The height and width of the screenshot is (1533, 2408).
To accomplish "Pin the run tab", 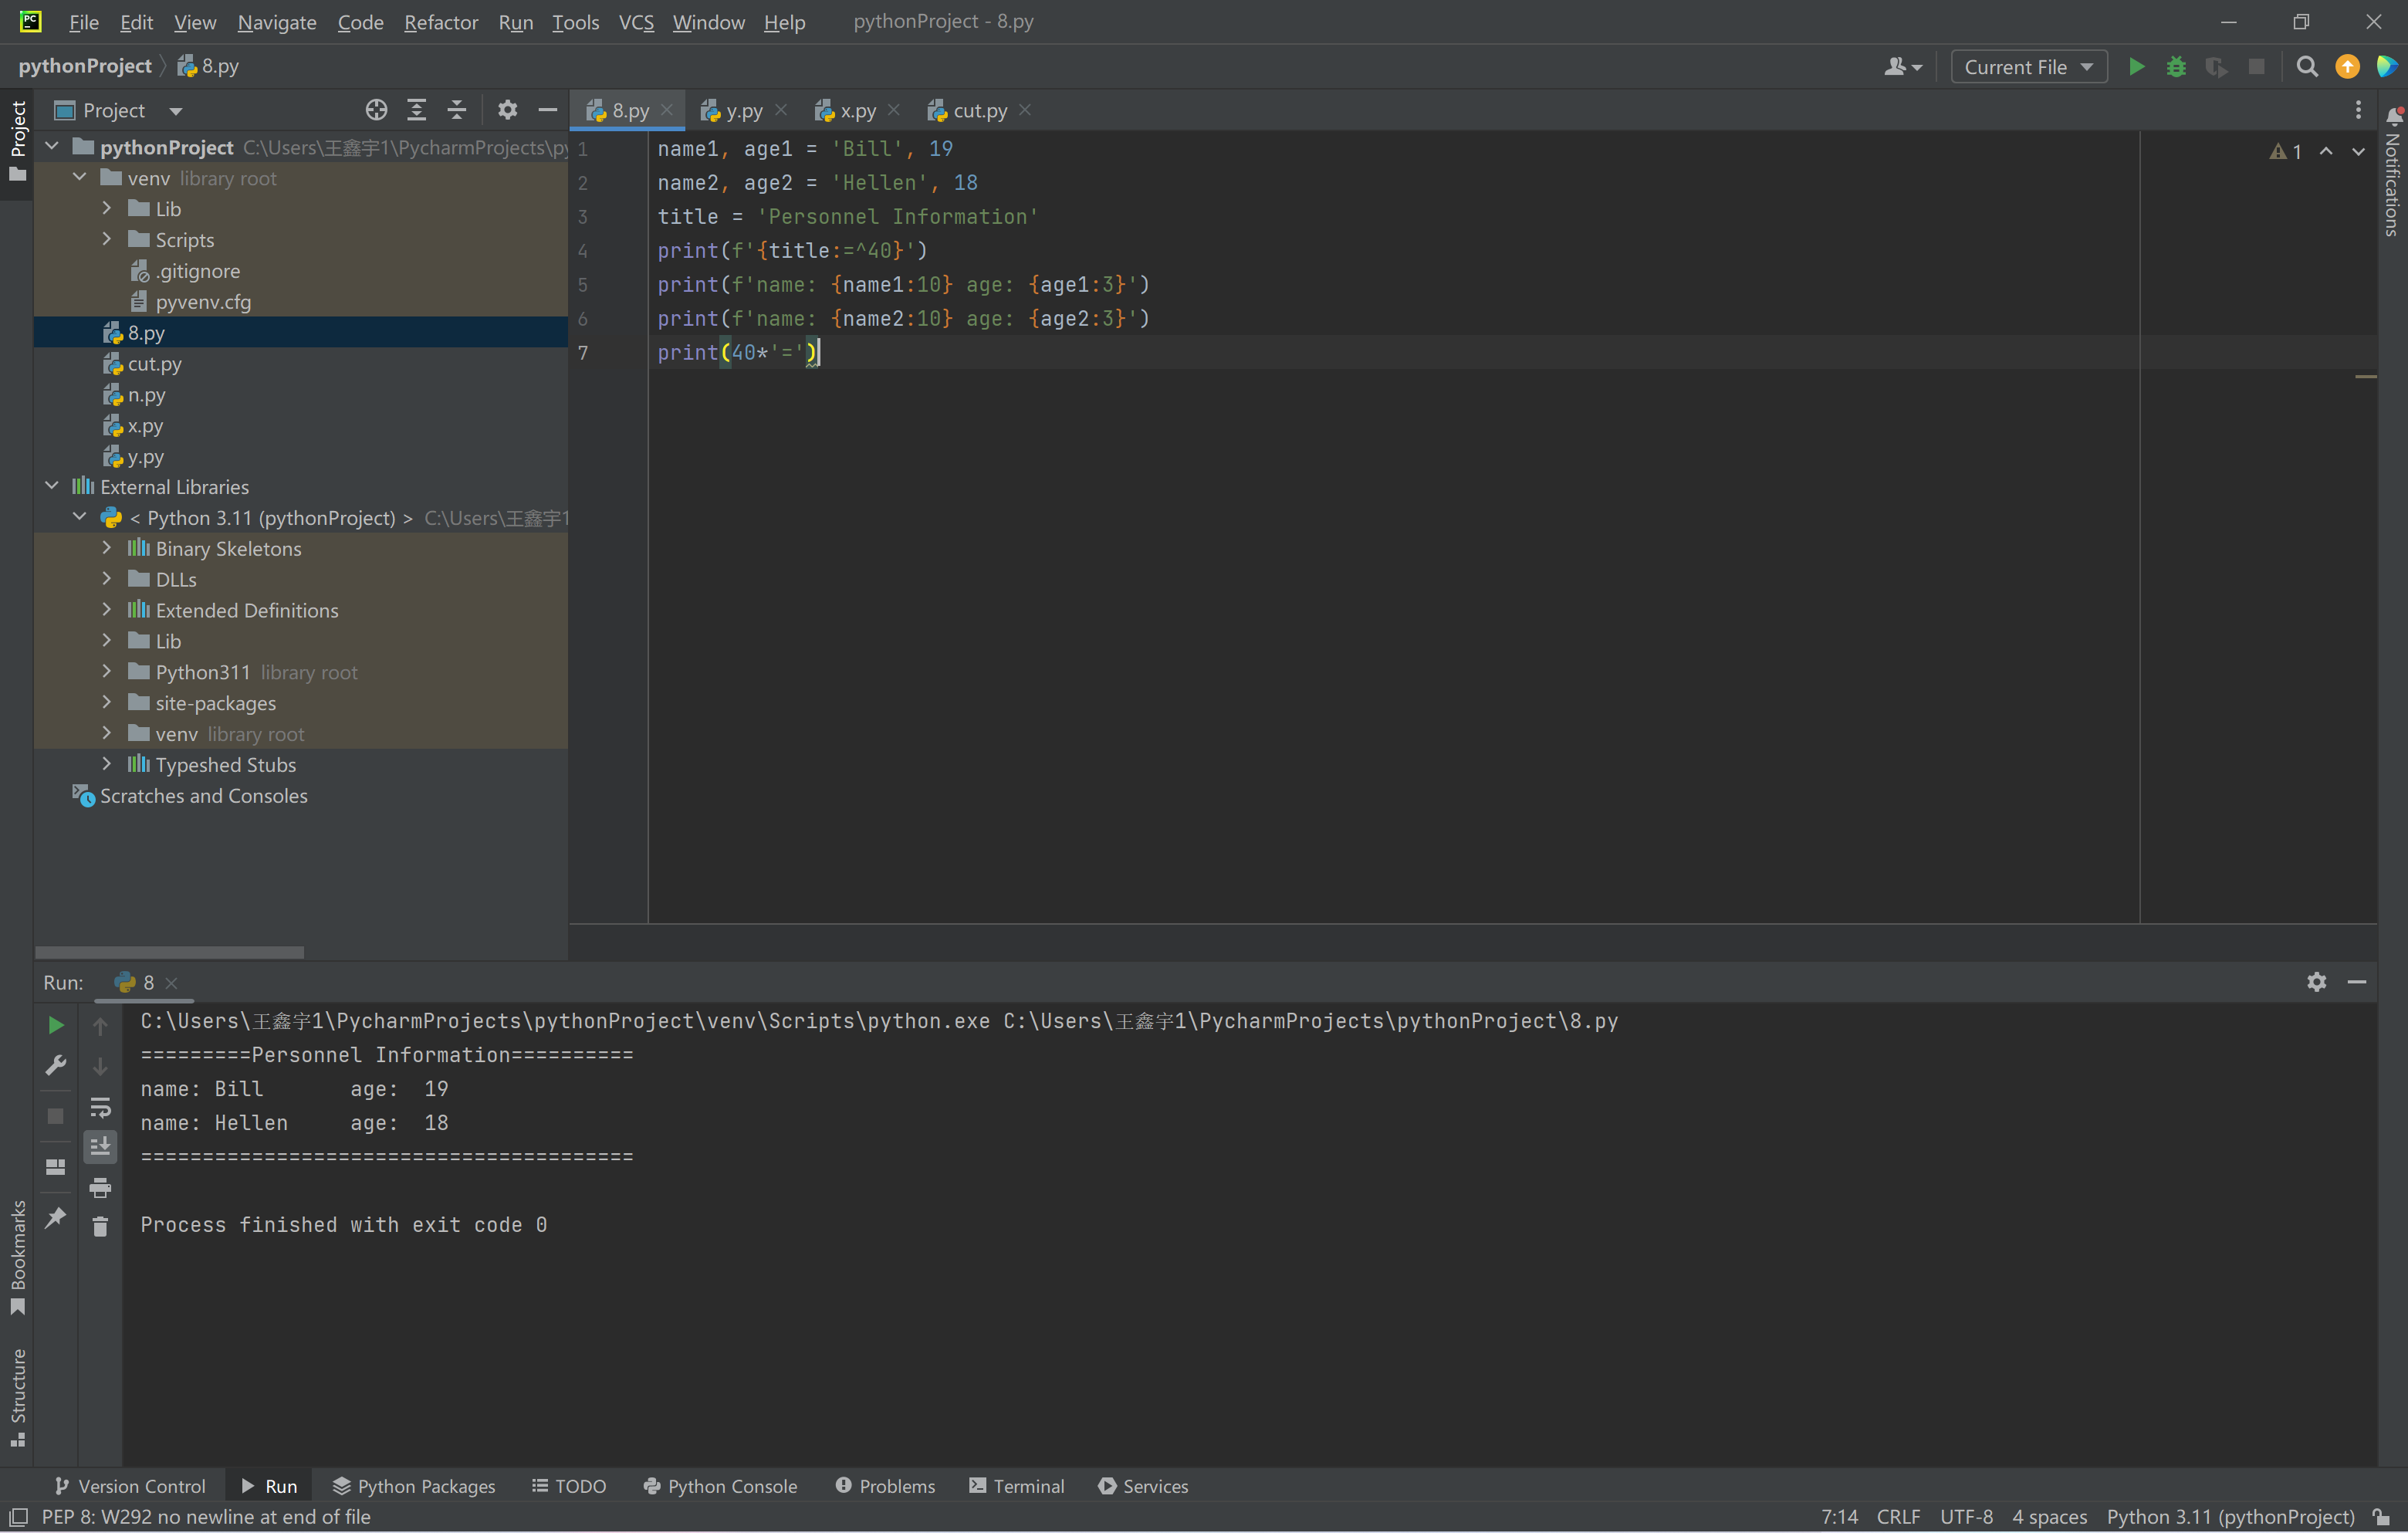I will pyautogui.click(x=56, y=1217).
